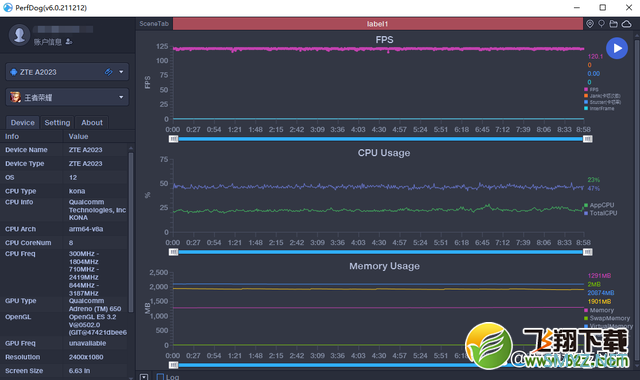Image resolution: width=640 pixels, height=380 pixels.
Task: Minimize the PerfDog window
Action: tap(577, 7)
